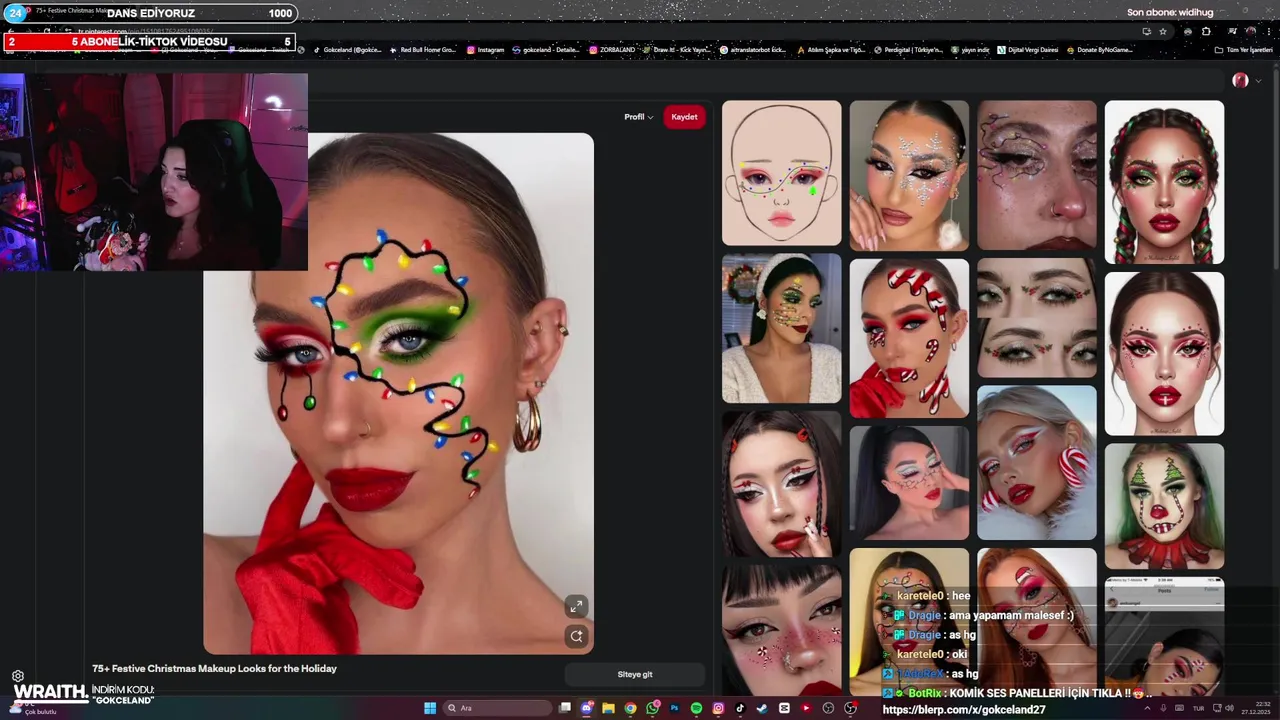The image size is (1280, 720).
Task: Show hidden system tray icons chevron
Action: pyautogui.click(x=1147, y=708)
